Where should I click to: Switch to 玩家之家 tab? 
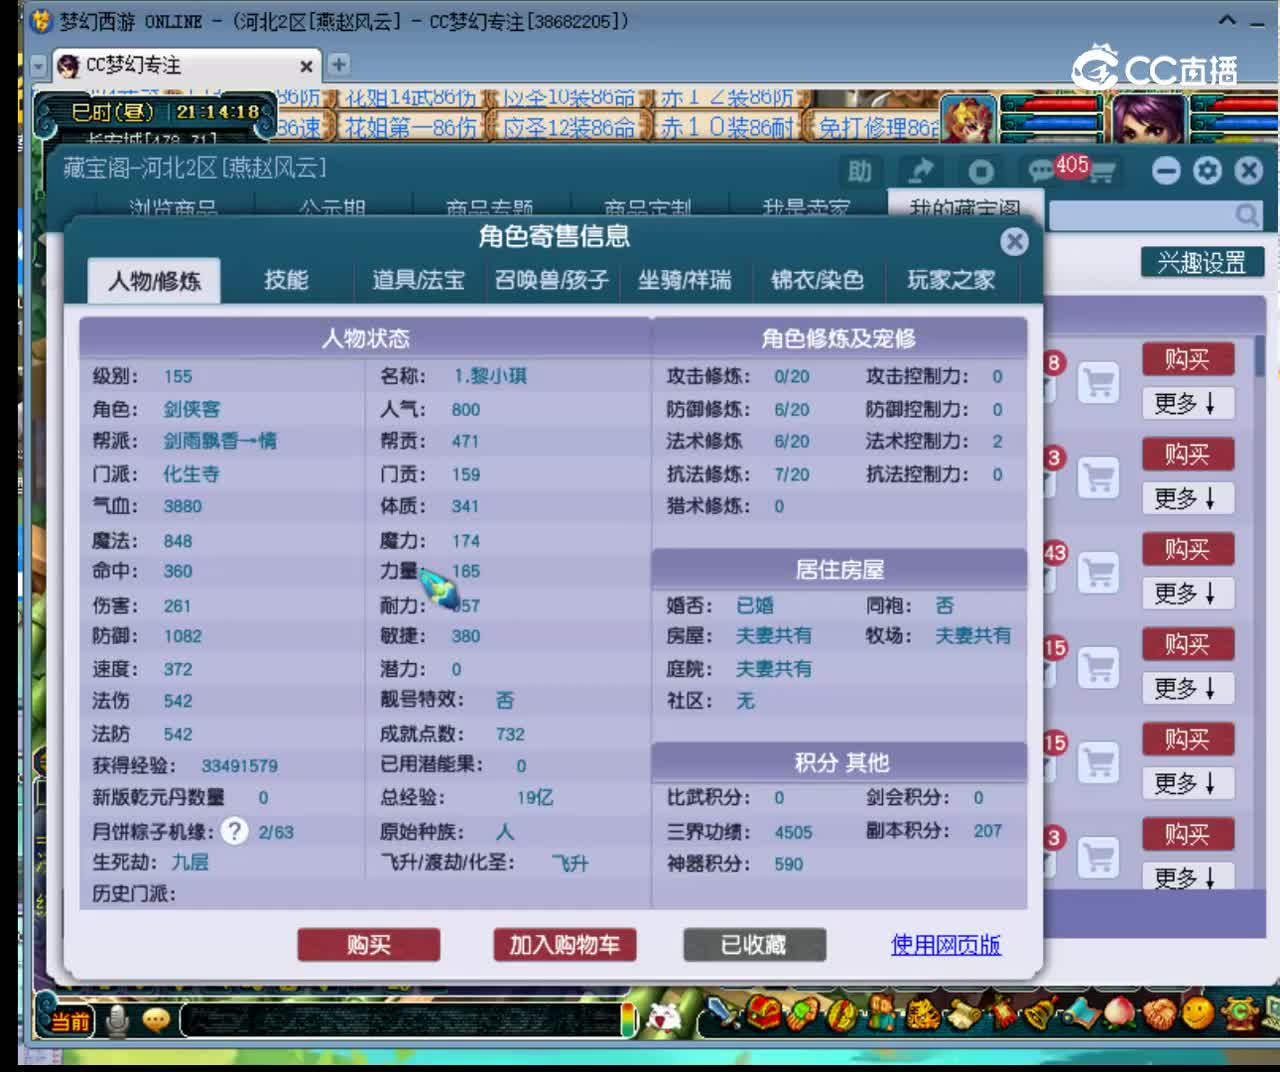[x=951, y=280]
